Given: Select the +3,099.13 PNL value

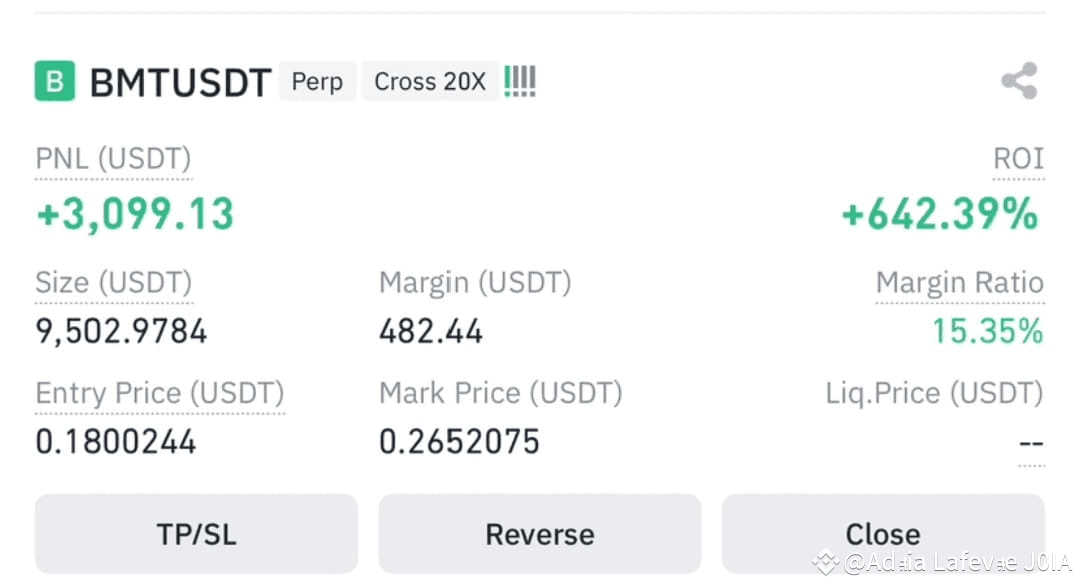Looking at the screenshot, I should tap(136, 214).
